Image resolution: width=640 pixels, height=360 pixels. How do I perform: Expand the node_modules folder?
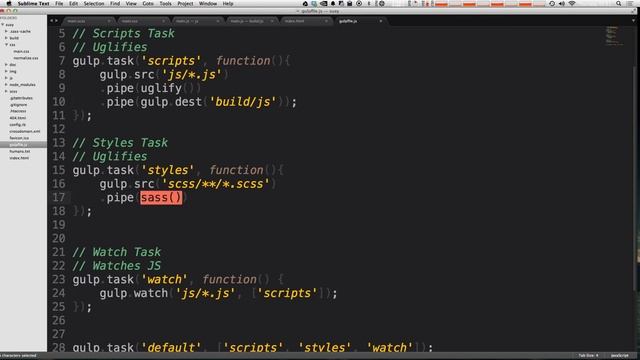coord(6,84)
